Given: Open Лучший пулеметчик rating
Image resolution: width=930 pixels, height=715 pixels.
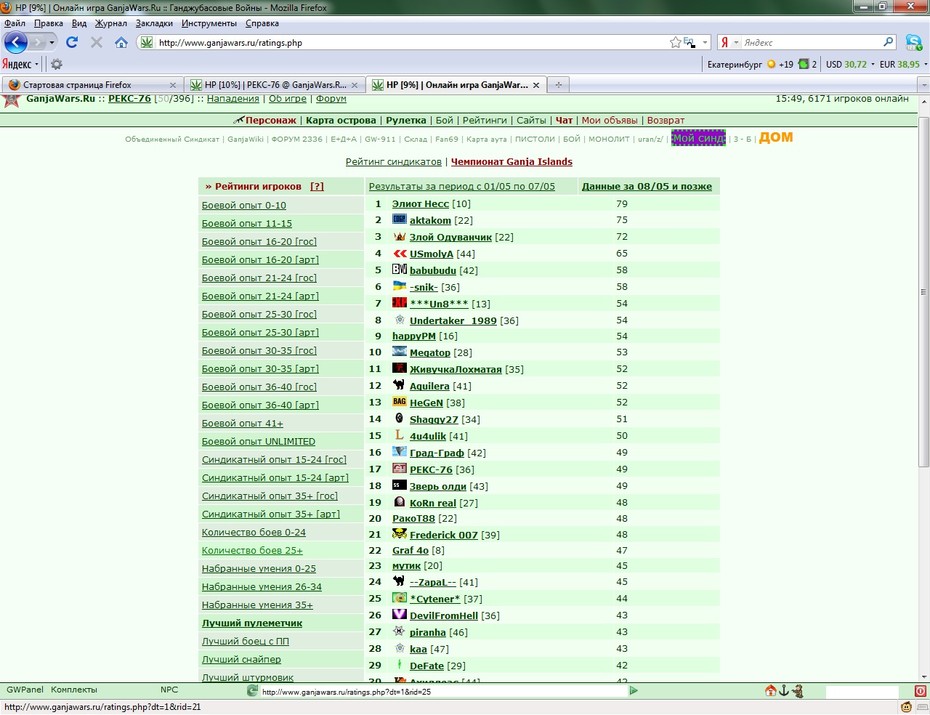Looking at the screenshot, I should pos(251,623).
